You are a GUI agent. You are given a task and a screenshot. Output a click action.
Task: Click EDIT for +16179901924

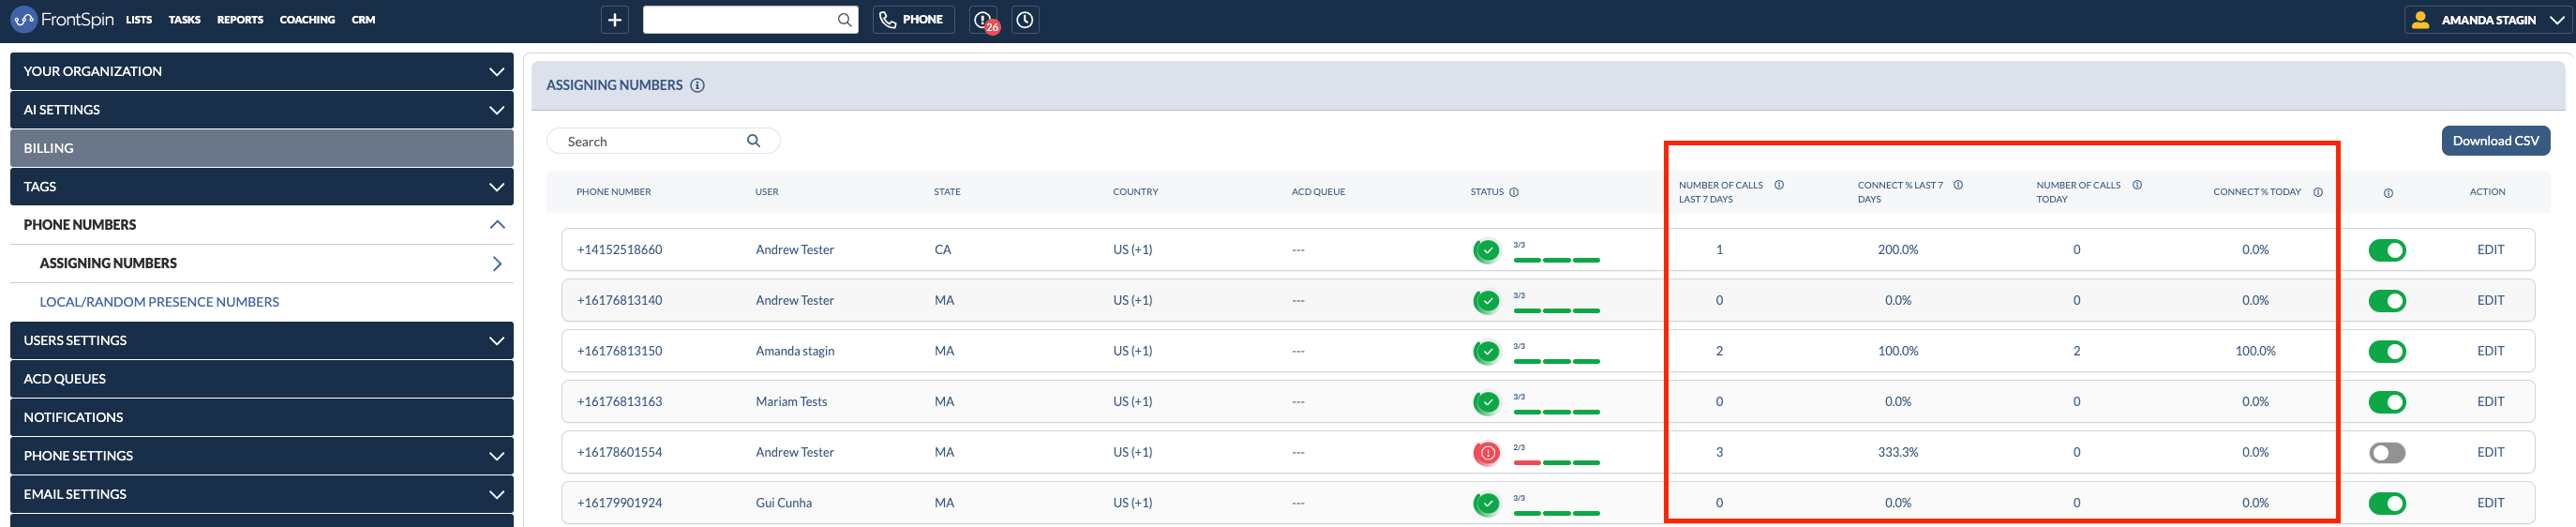(x=2490, y=504)
